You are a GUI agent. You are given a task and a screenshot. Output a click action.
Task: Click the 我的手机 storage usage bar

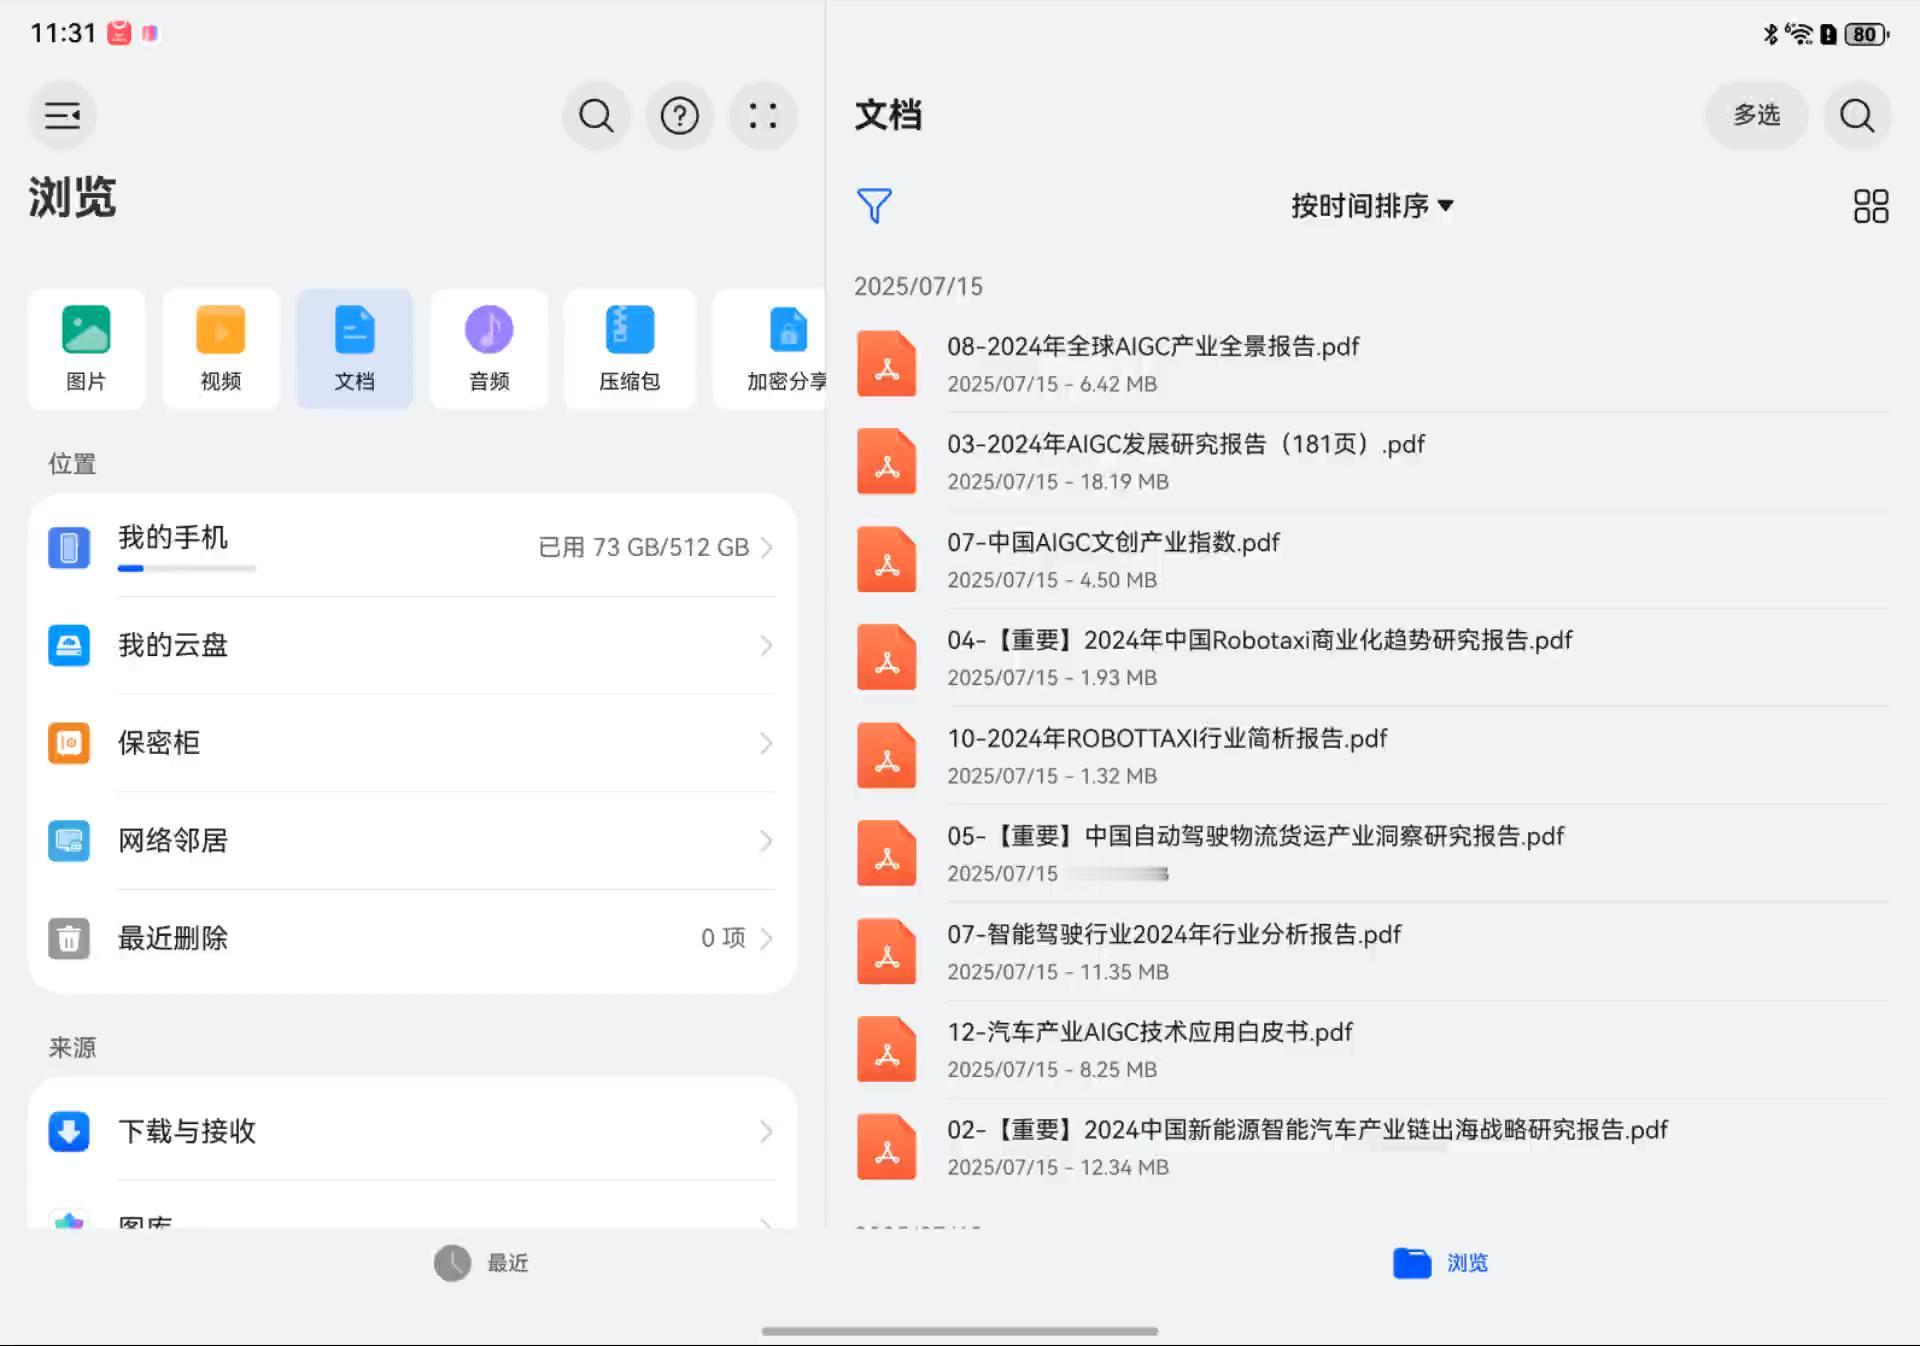click(186, 568)
